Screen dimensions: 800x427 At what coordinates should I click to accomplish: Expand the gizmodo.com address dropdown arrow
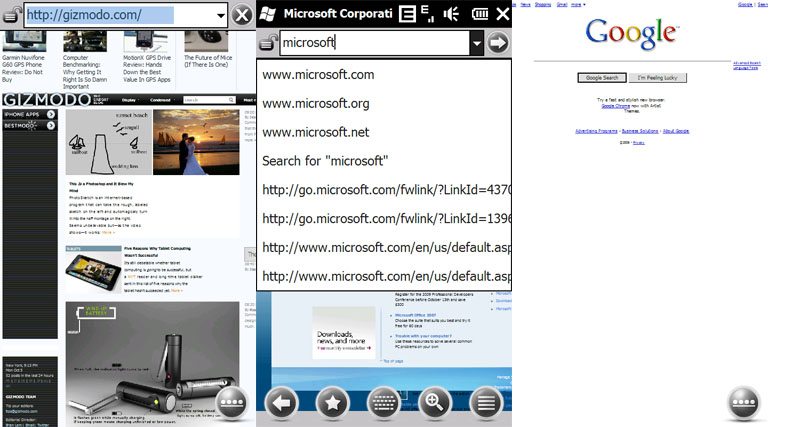coord(220,15)
